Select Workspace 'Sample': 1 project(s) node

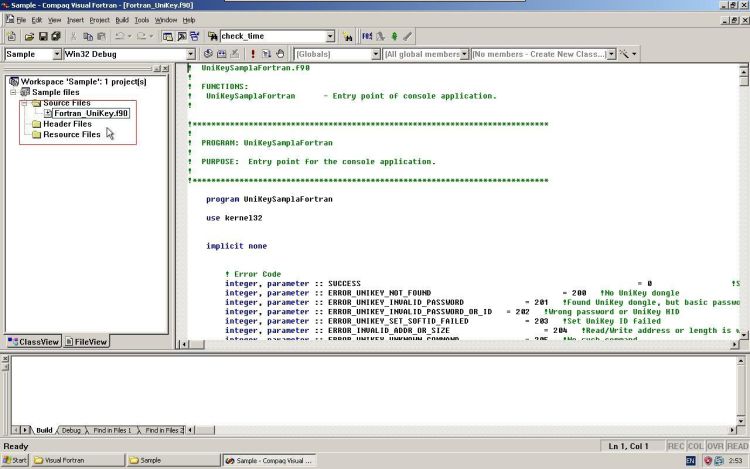tap(83, 82)
